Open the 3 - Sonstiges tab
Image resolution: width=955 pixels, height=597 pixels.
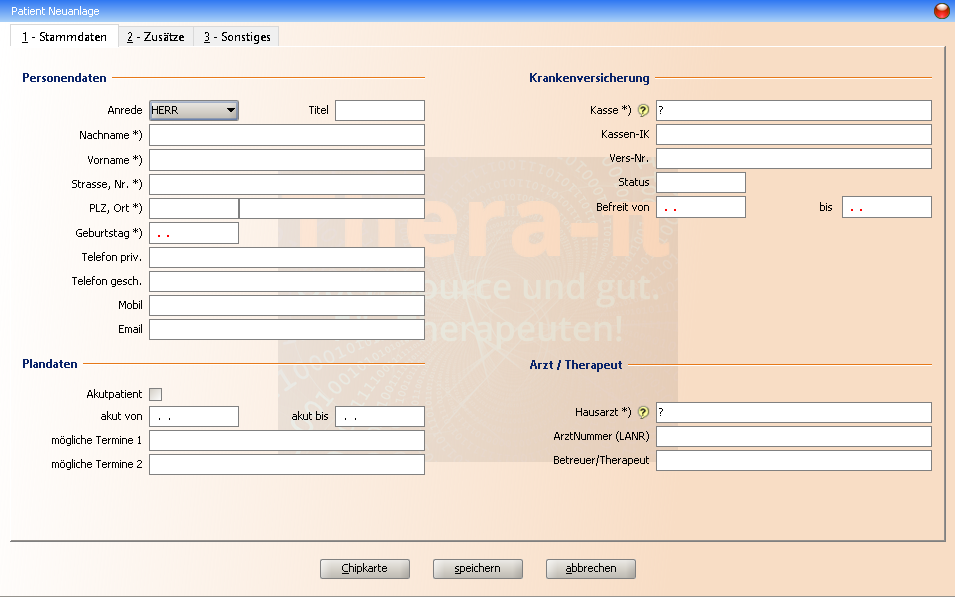tap(237, 37)
